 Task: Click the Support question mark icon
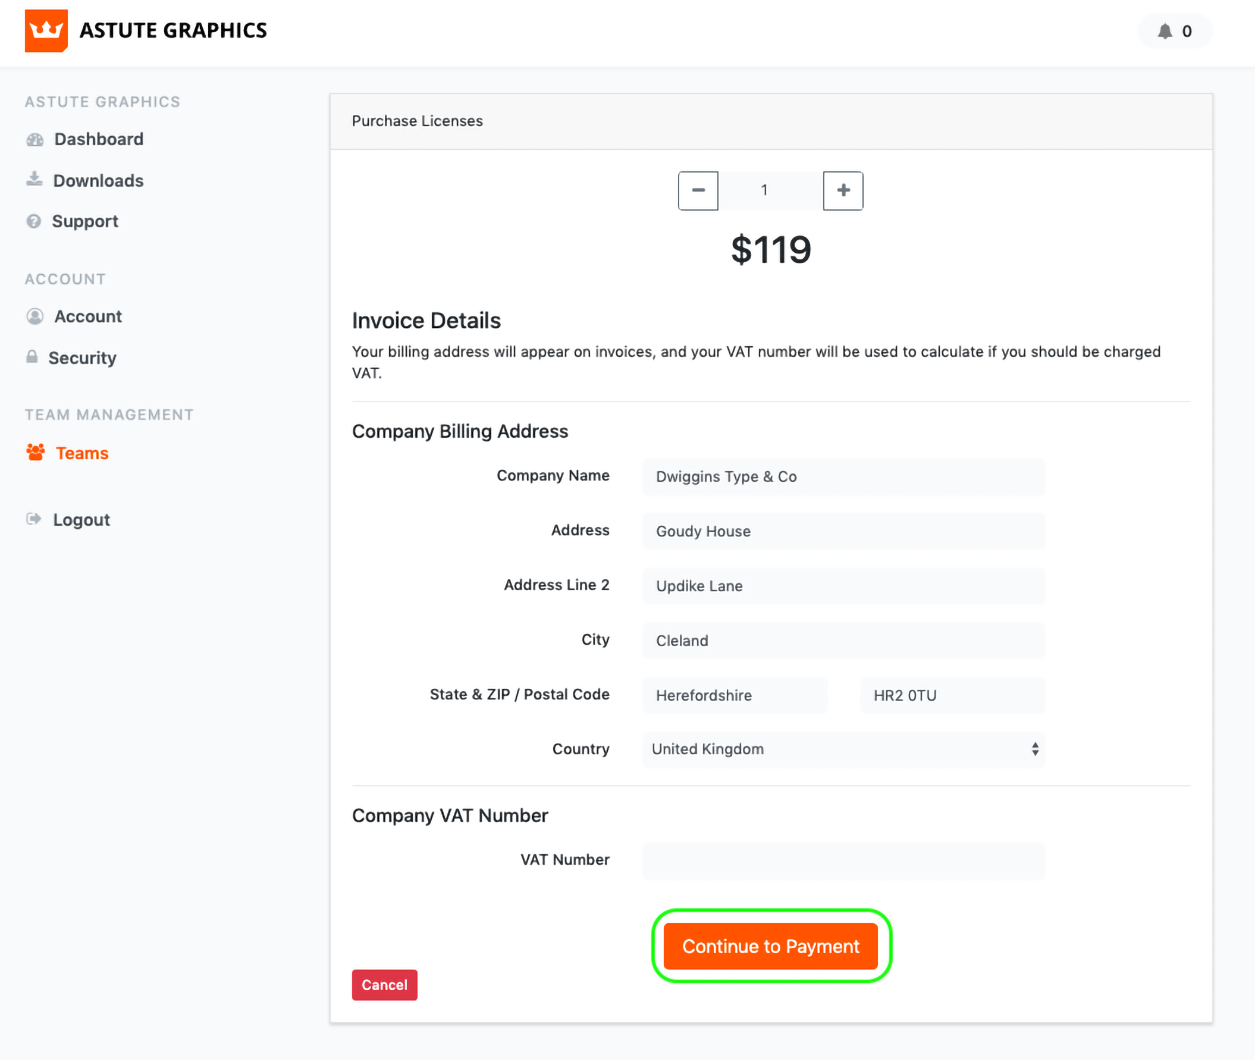tap(34, 221)
